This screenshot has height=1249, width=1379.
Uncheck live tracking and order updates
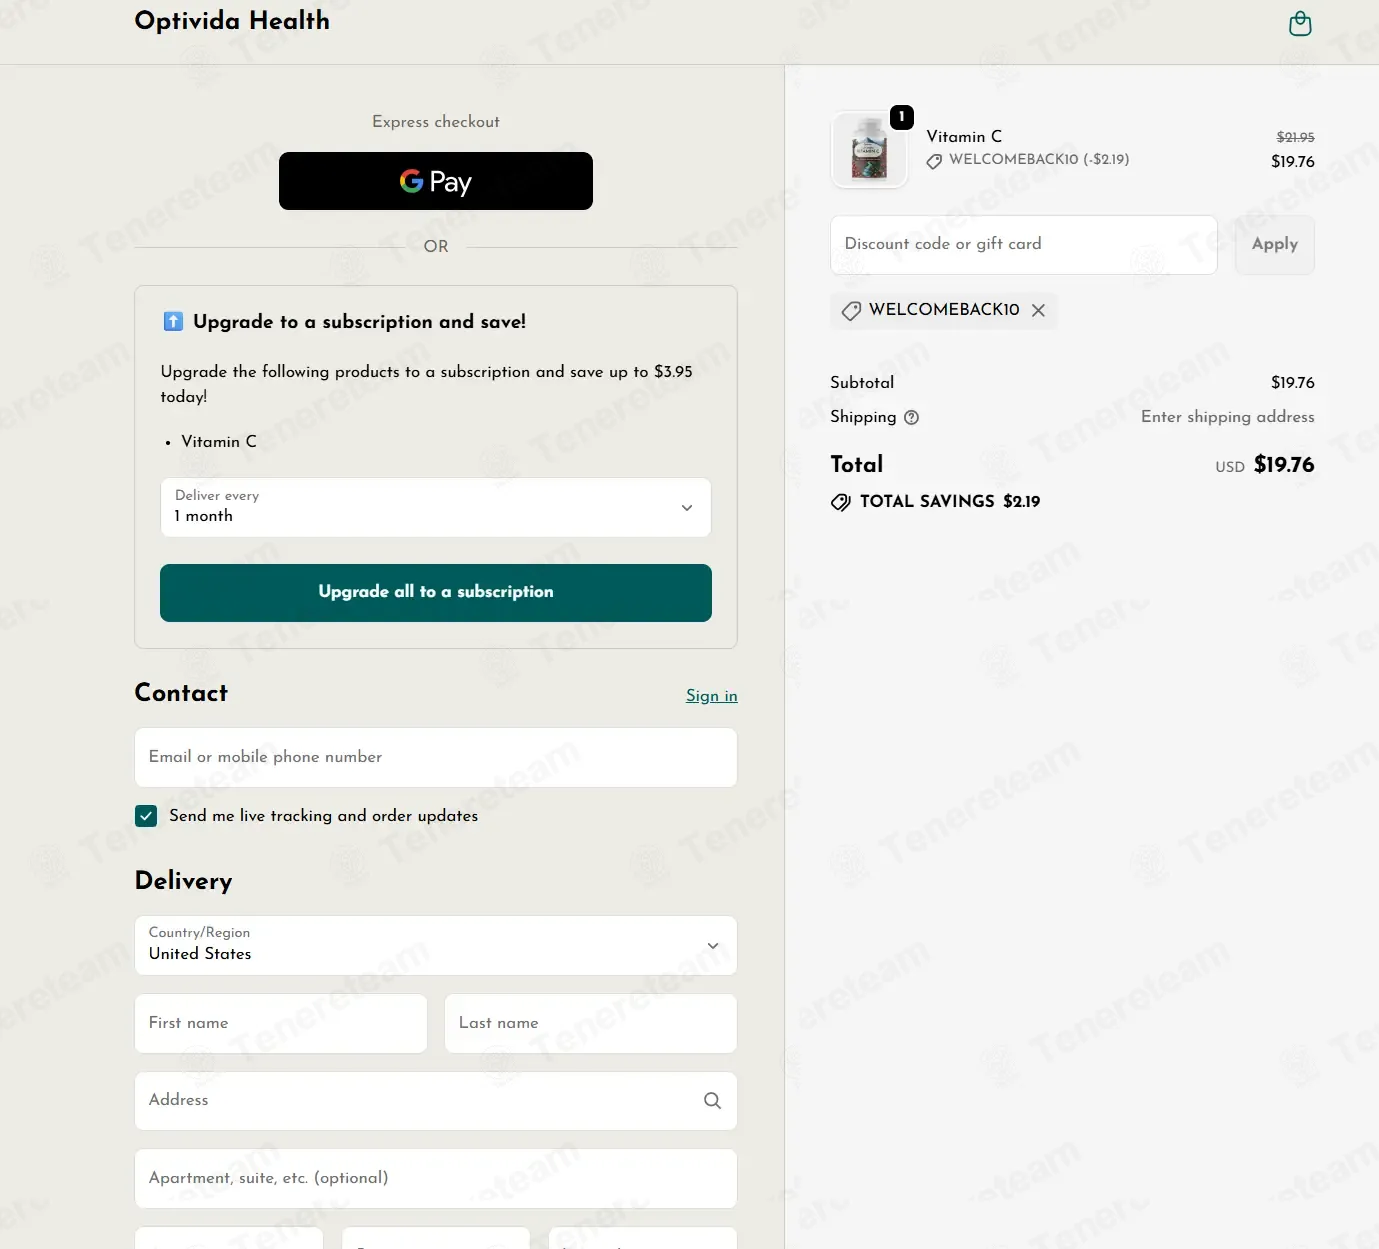pyautogui.click(x=146, y=816)
